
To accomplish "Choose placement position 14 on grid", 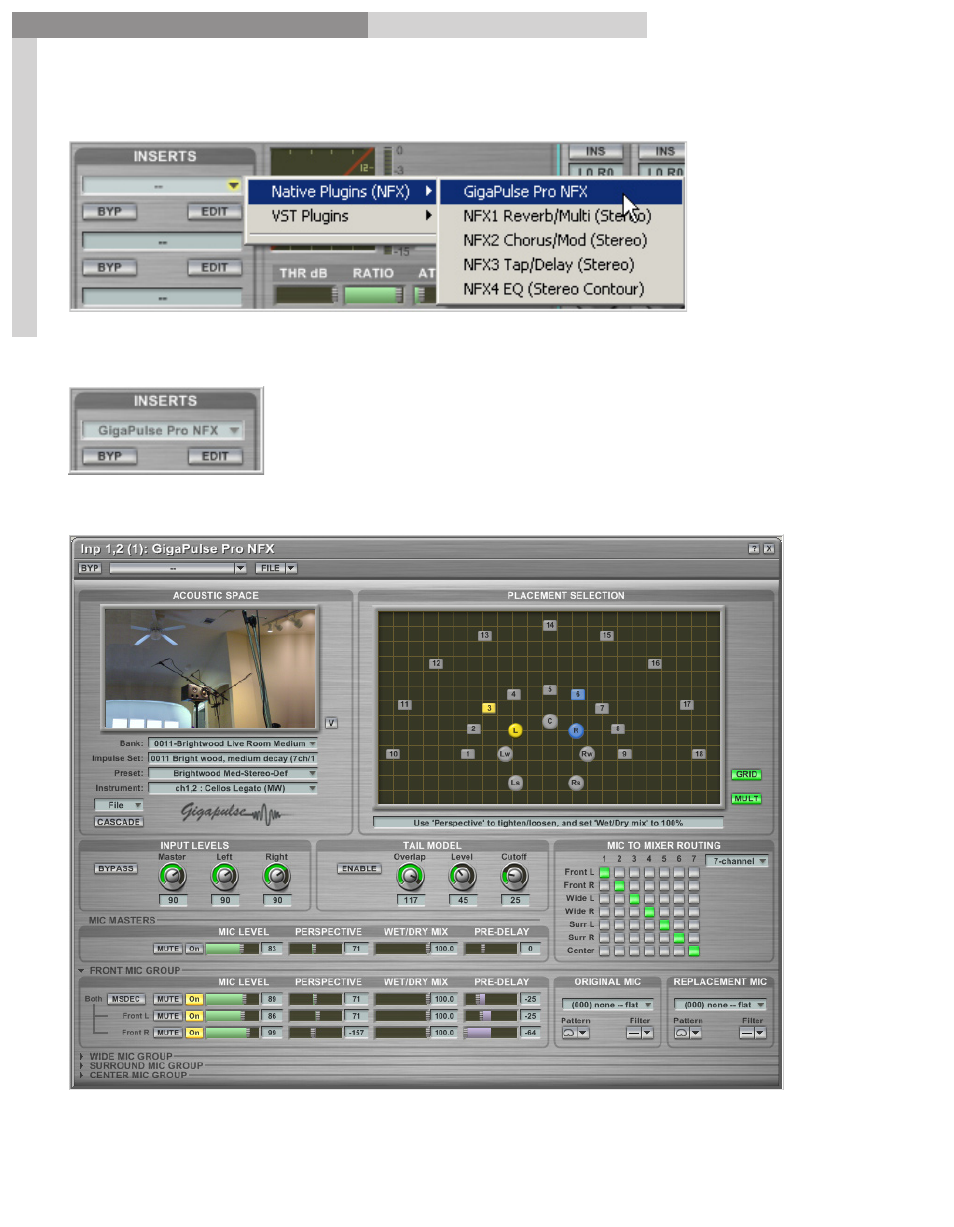I will [550, 625].
